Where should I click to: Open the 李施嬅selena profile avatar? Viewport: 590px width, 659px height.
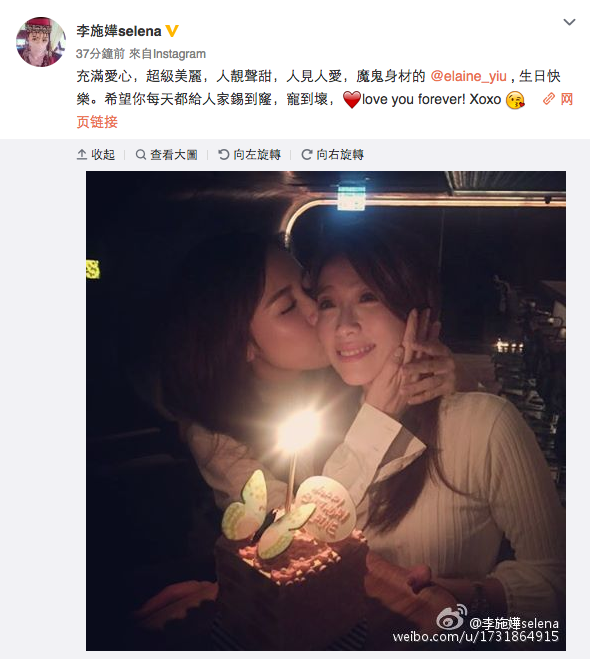pos(41,42)
